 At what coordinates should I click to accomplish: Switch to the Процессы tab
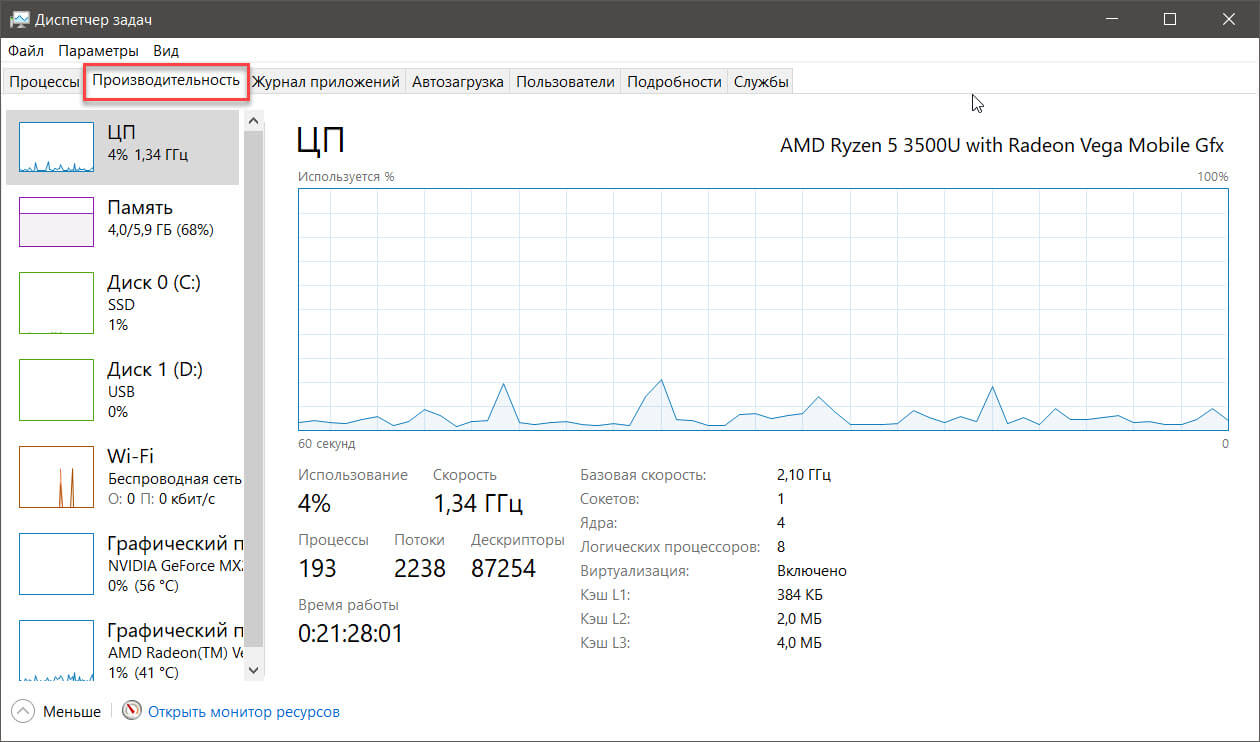click(x=44, y=82)
